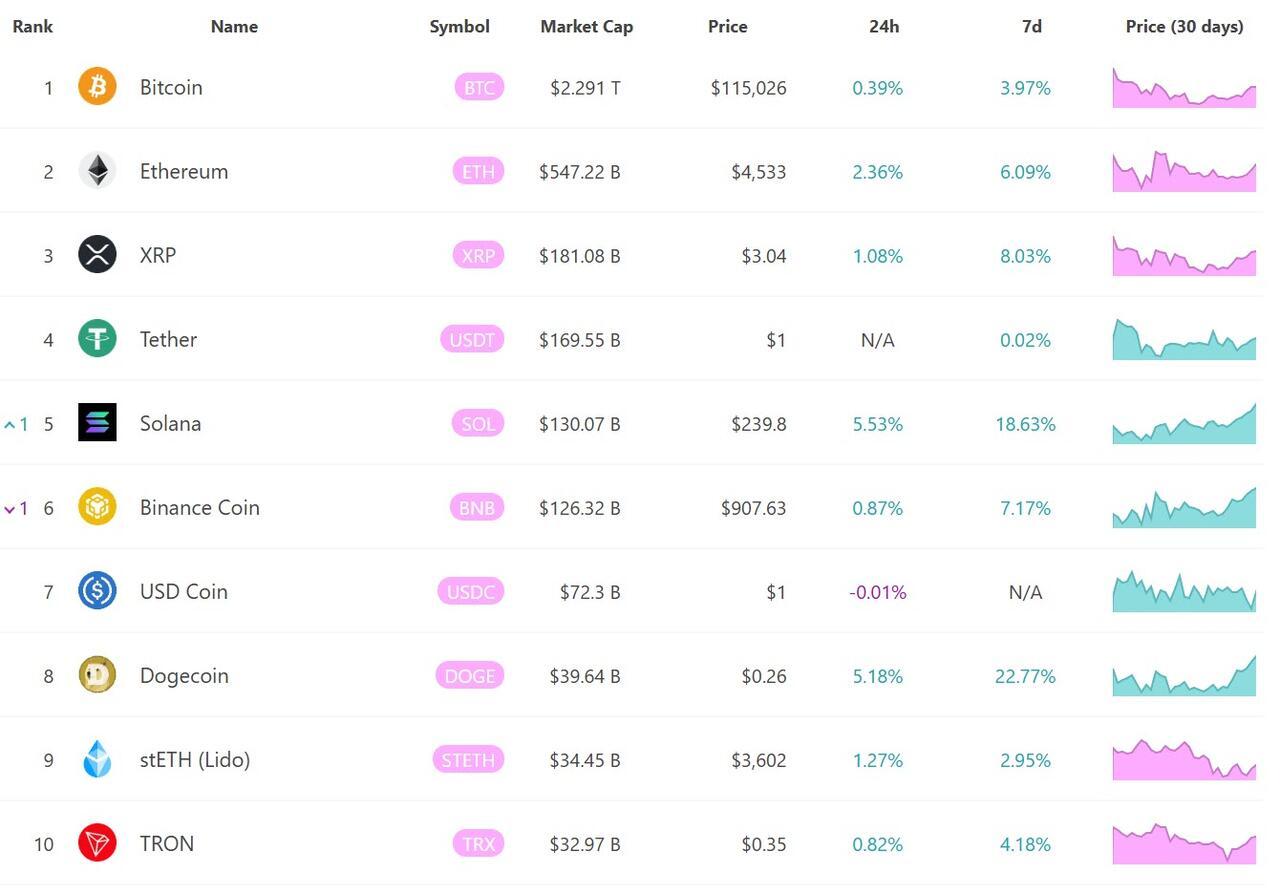Open the Binance Coin name link
Screen dimensions: 1280x894
tap(199, 508)
